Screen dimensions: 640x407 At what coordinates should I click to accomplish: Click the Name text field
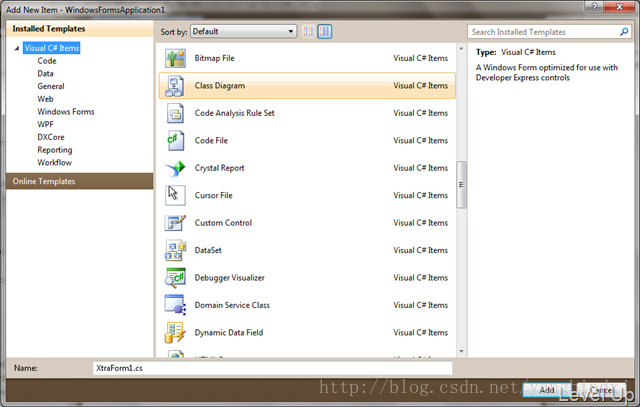[273, 368]
